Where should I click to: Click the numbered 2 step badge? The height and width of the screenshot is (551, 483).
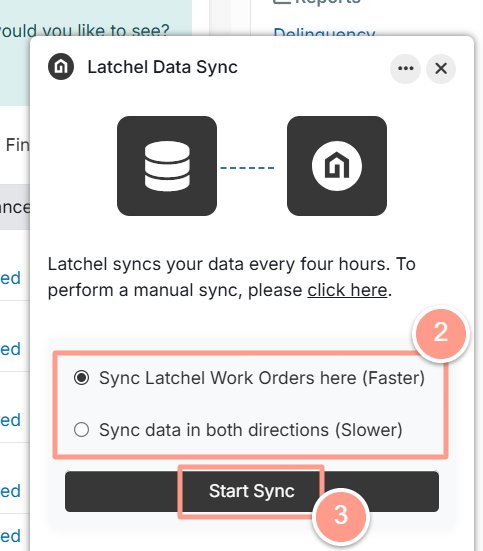click(441, 332)
